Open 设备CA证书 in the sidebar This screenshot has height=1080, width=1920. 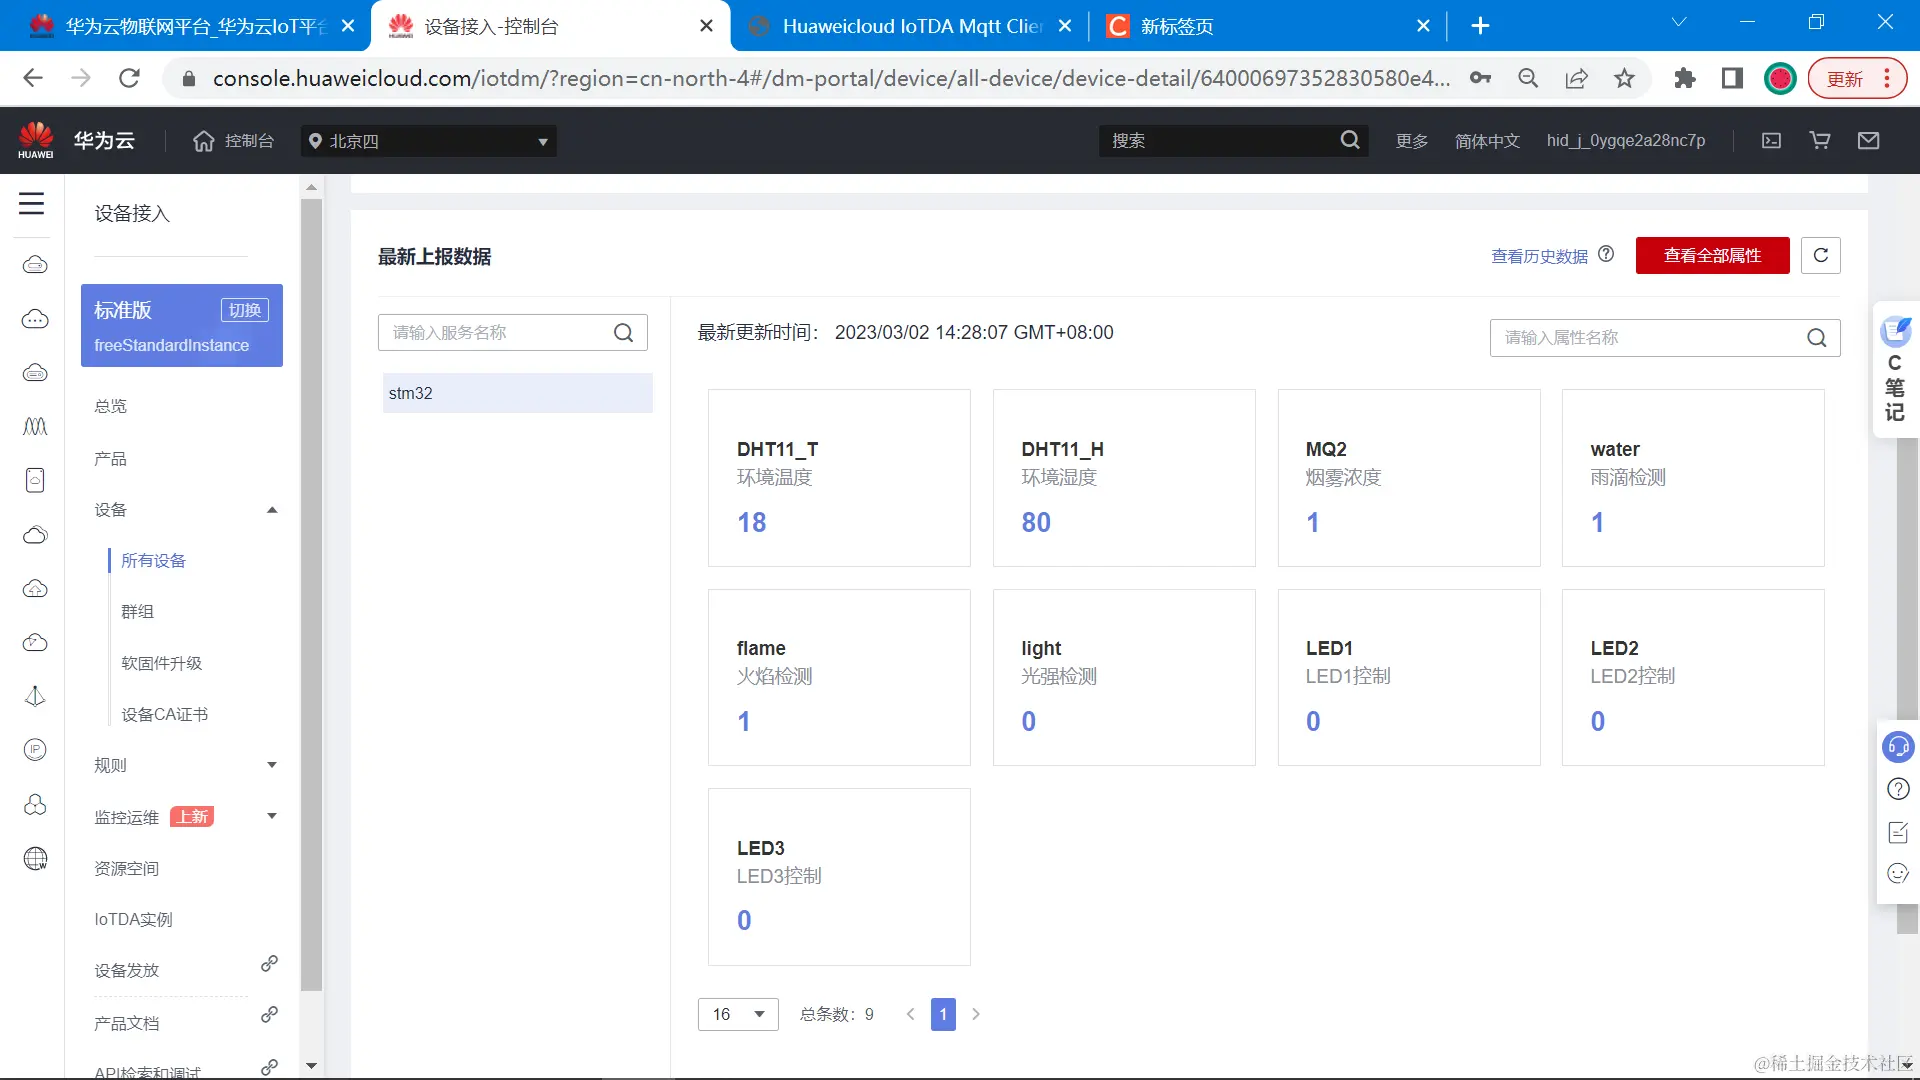(x=165, y=715)
